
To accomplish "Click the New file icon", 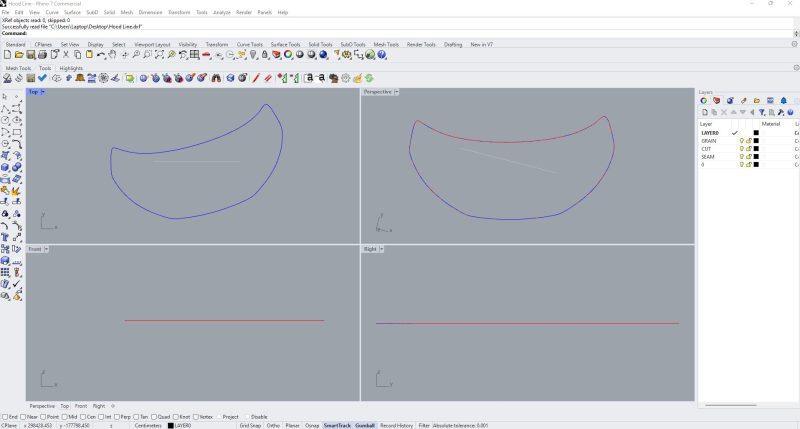I will click(x=7, y=55).
